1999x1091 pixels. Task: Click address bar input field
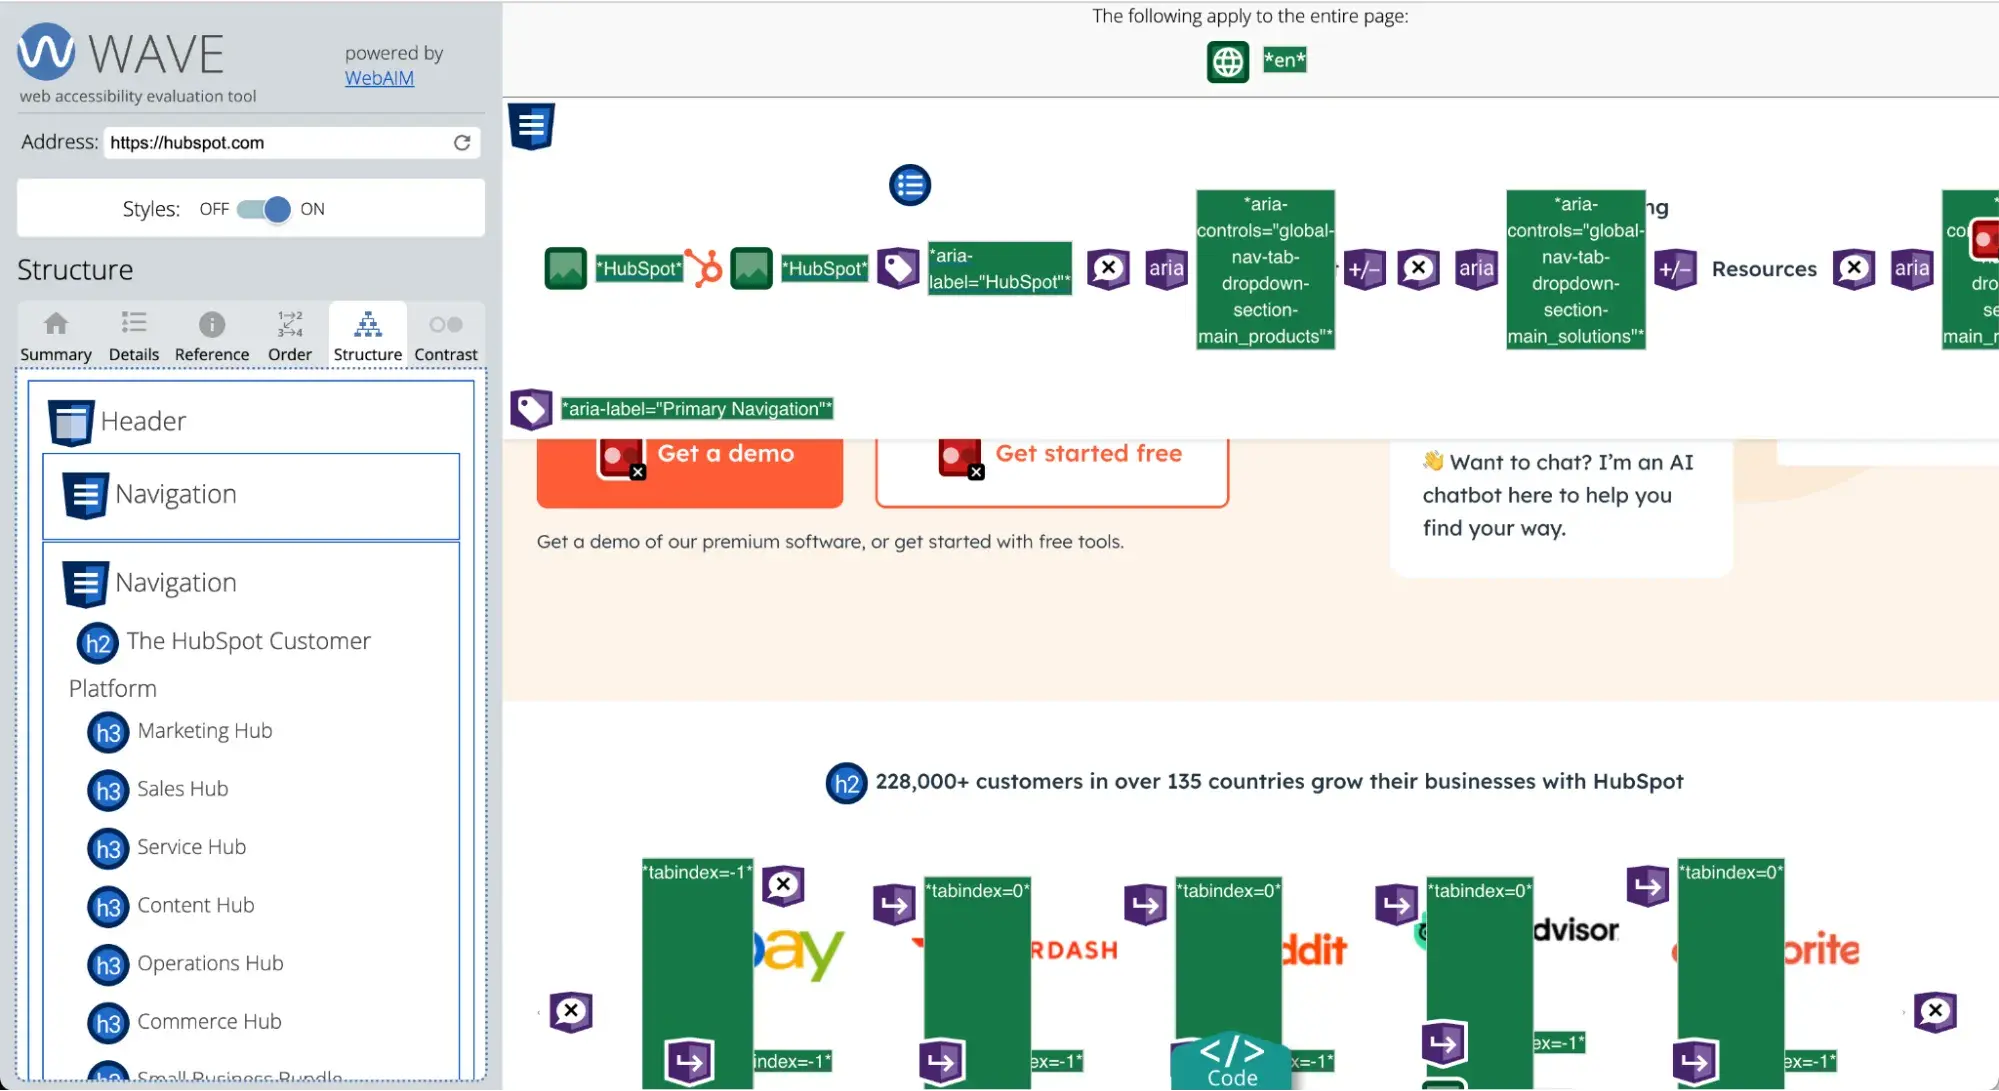277,141
